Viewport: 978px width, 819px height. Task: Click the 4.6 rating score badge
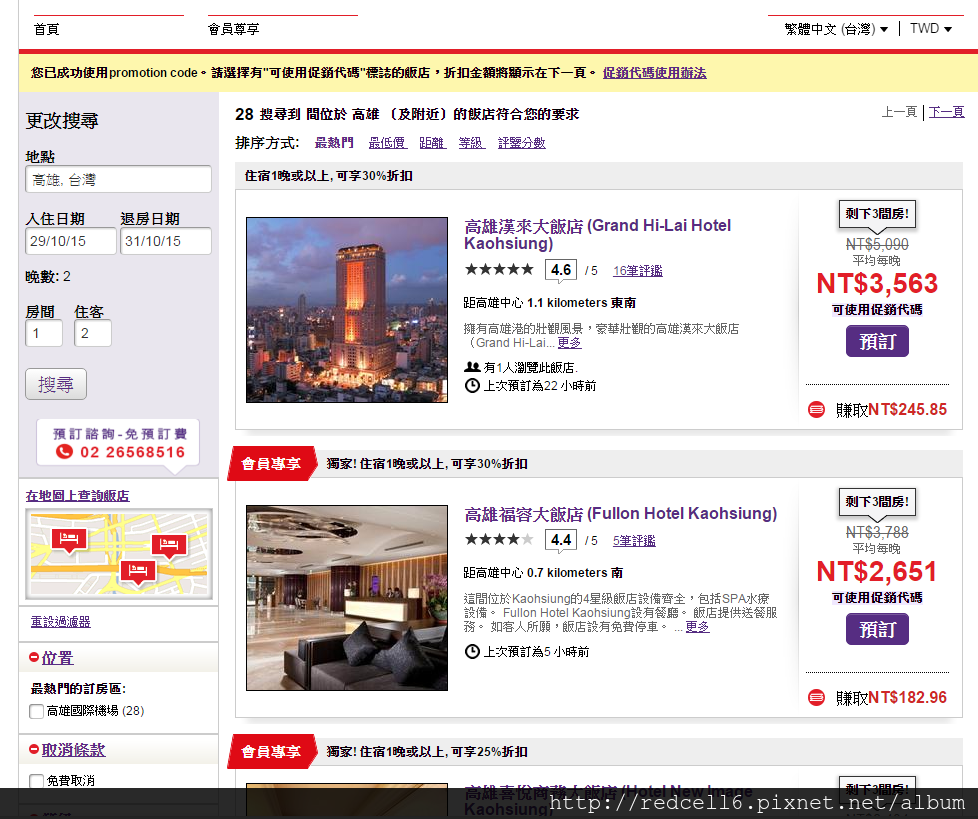pos(561,270)
